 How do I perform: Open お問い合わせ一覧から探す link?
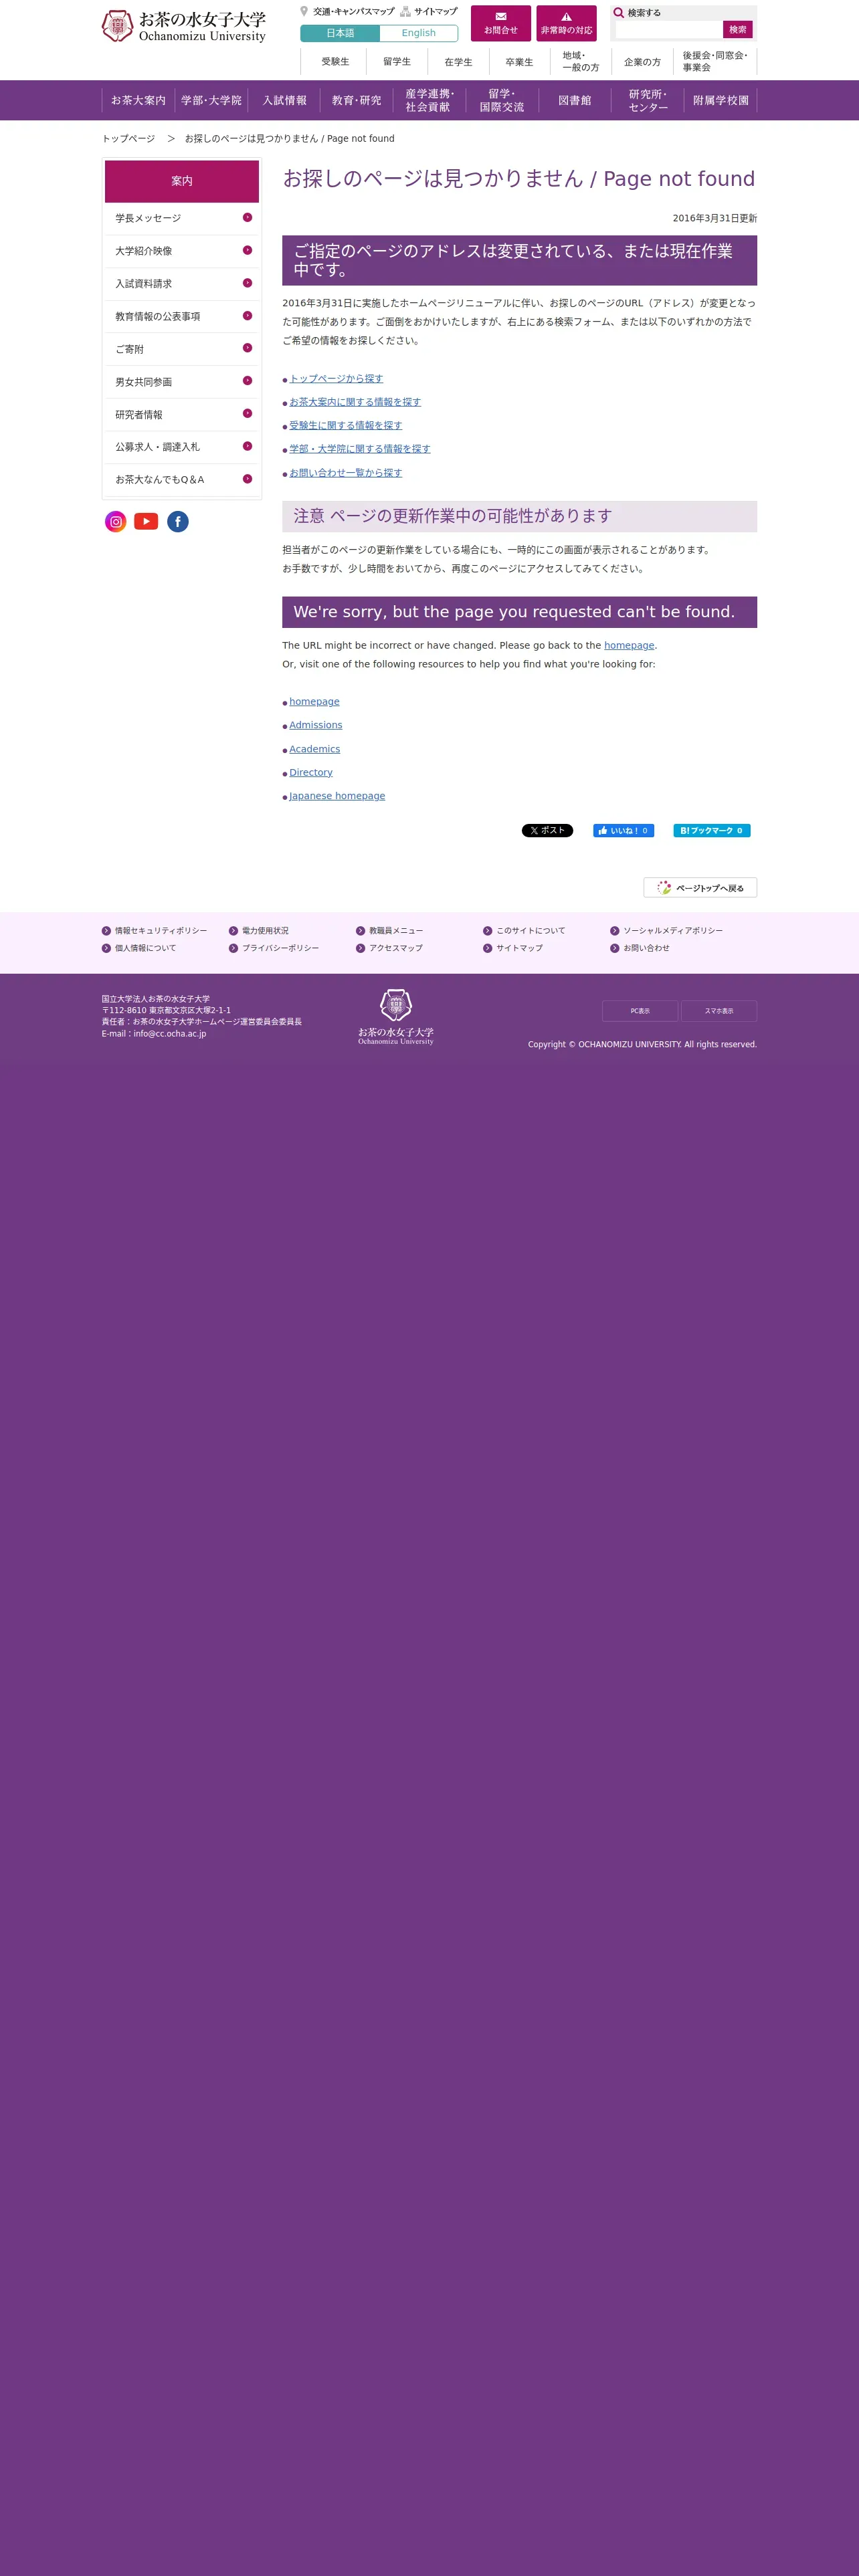pyautogui.click(x=346, y=473)
